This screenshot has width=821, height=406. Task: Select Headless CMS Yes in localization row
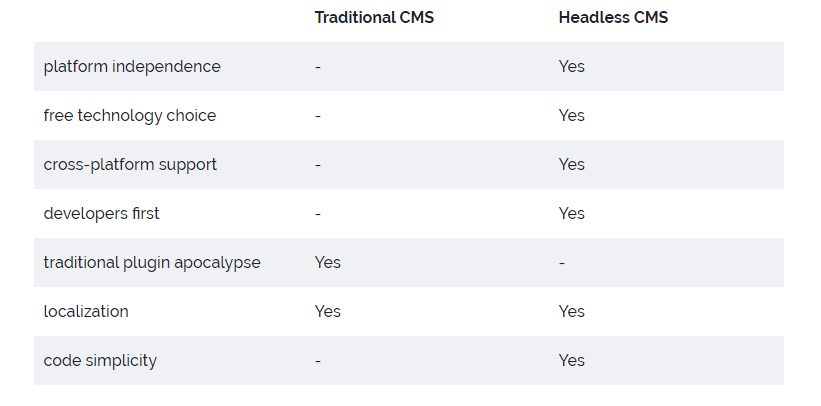pos(571,311)
